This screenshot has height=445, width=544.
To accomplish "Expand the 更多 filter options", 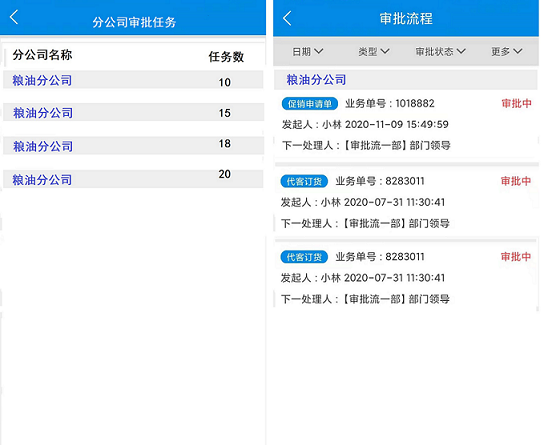I will 507,52.
